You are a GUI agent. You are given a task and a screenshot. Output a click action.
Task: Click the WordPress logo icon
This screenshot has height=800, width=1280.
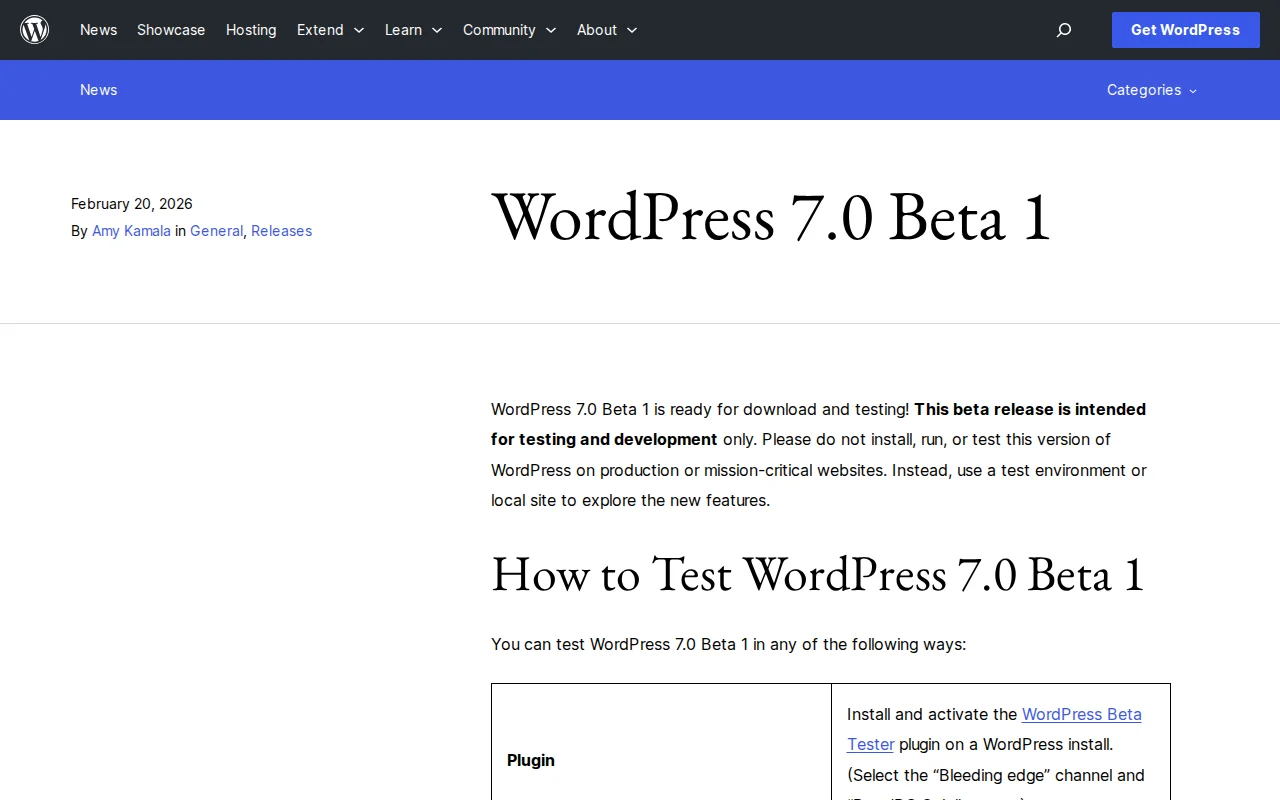pos(34,29)
